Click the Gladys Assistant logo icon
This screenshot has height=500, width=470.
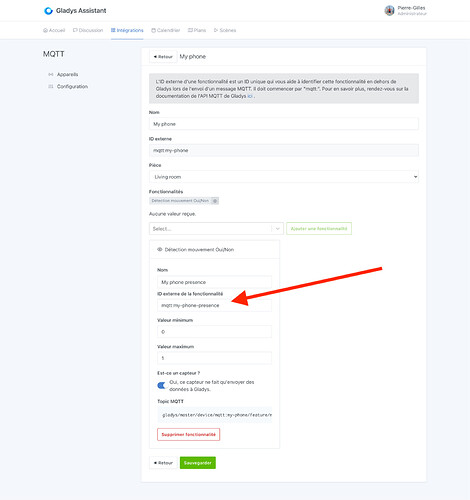pos(48,11)
